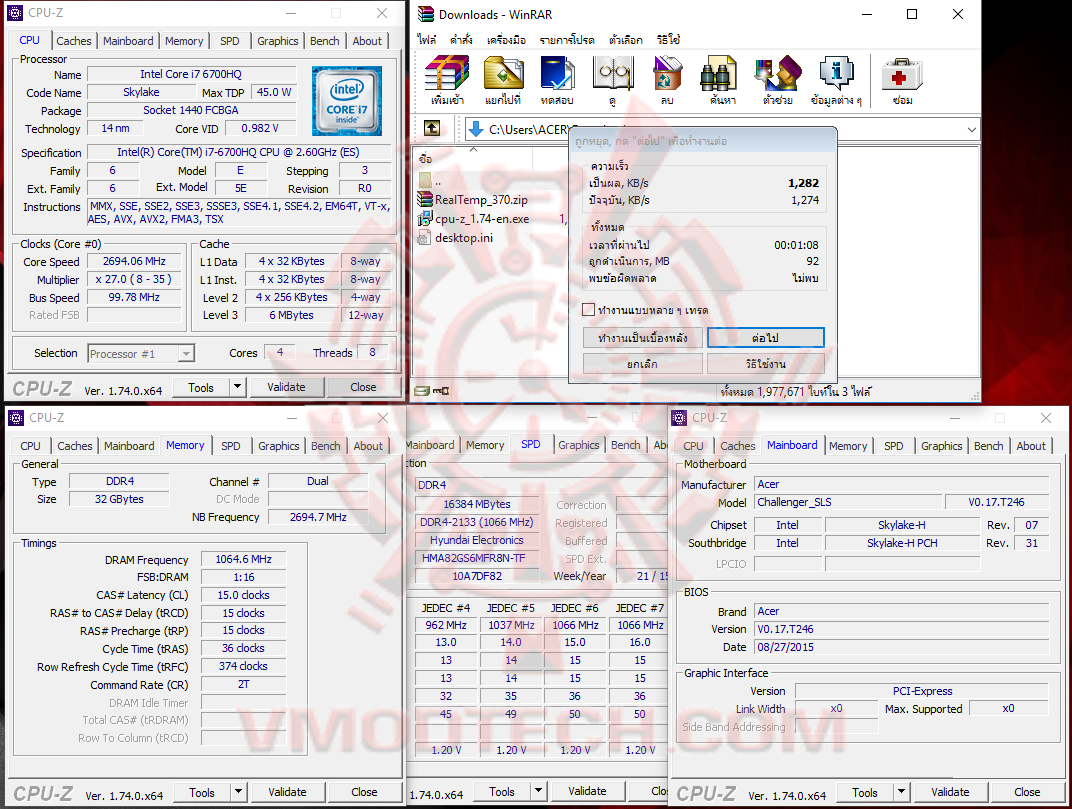This screenshot has height=809, width=1072.
Task: Click the Hyundai Electronics manufacturer field
Action: (x=477, y=540)
